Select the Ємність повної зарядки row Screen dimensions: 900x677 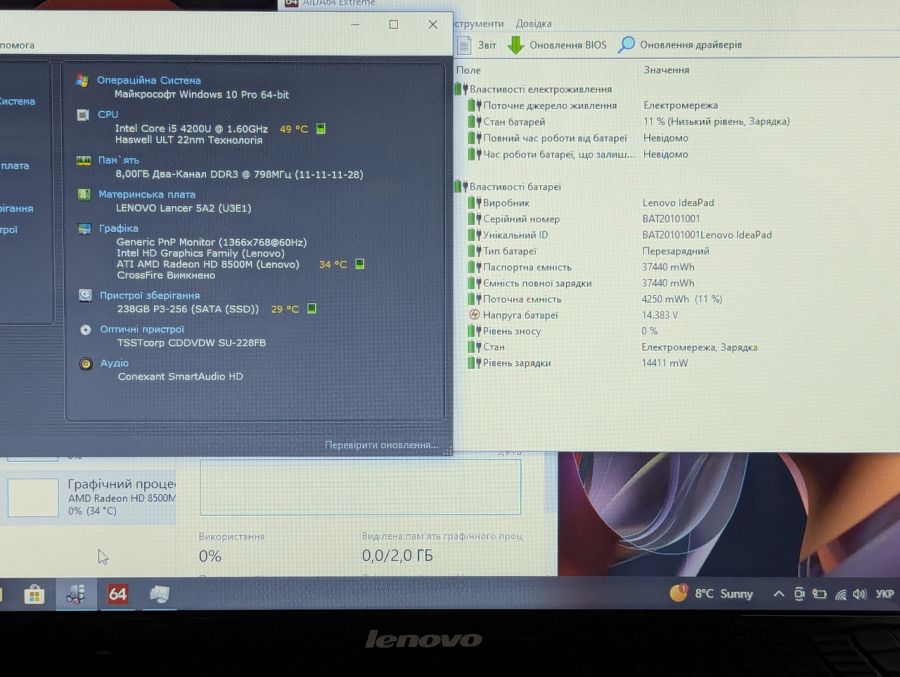(581, 283)
